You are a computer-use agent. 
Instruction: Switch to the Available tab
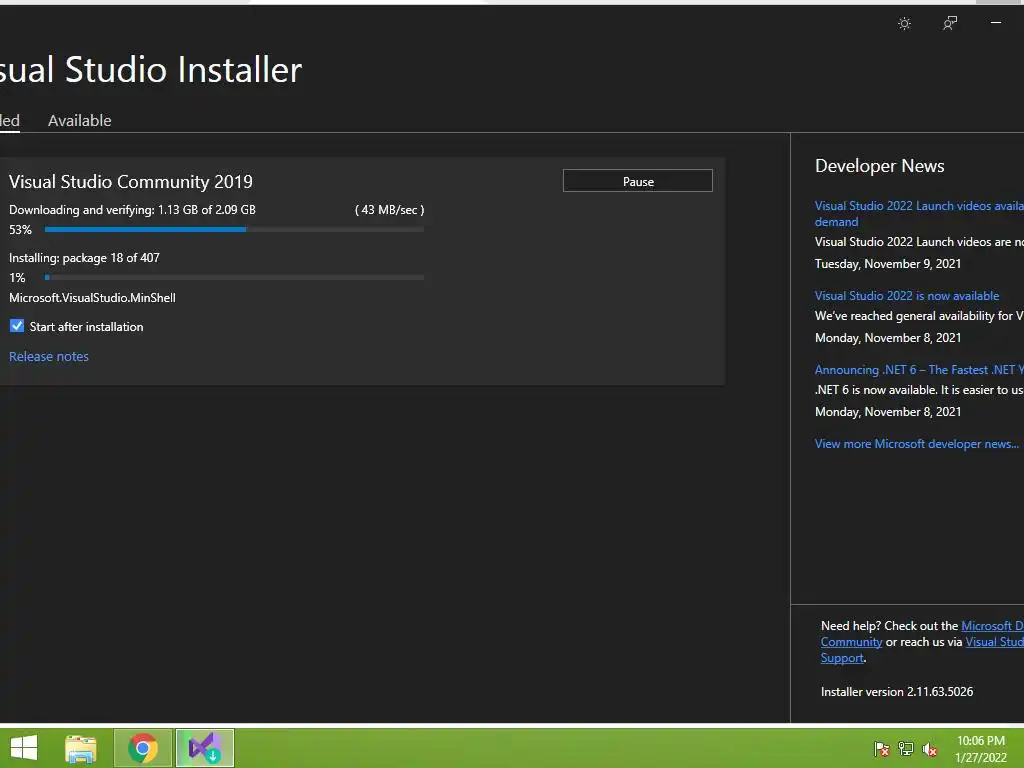(80, 121)
